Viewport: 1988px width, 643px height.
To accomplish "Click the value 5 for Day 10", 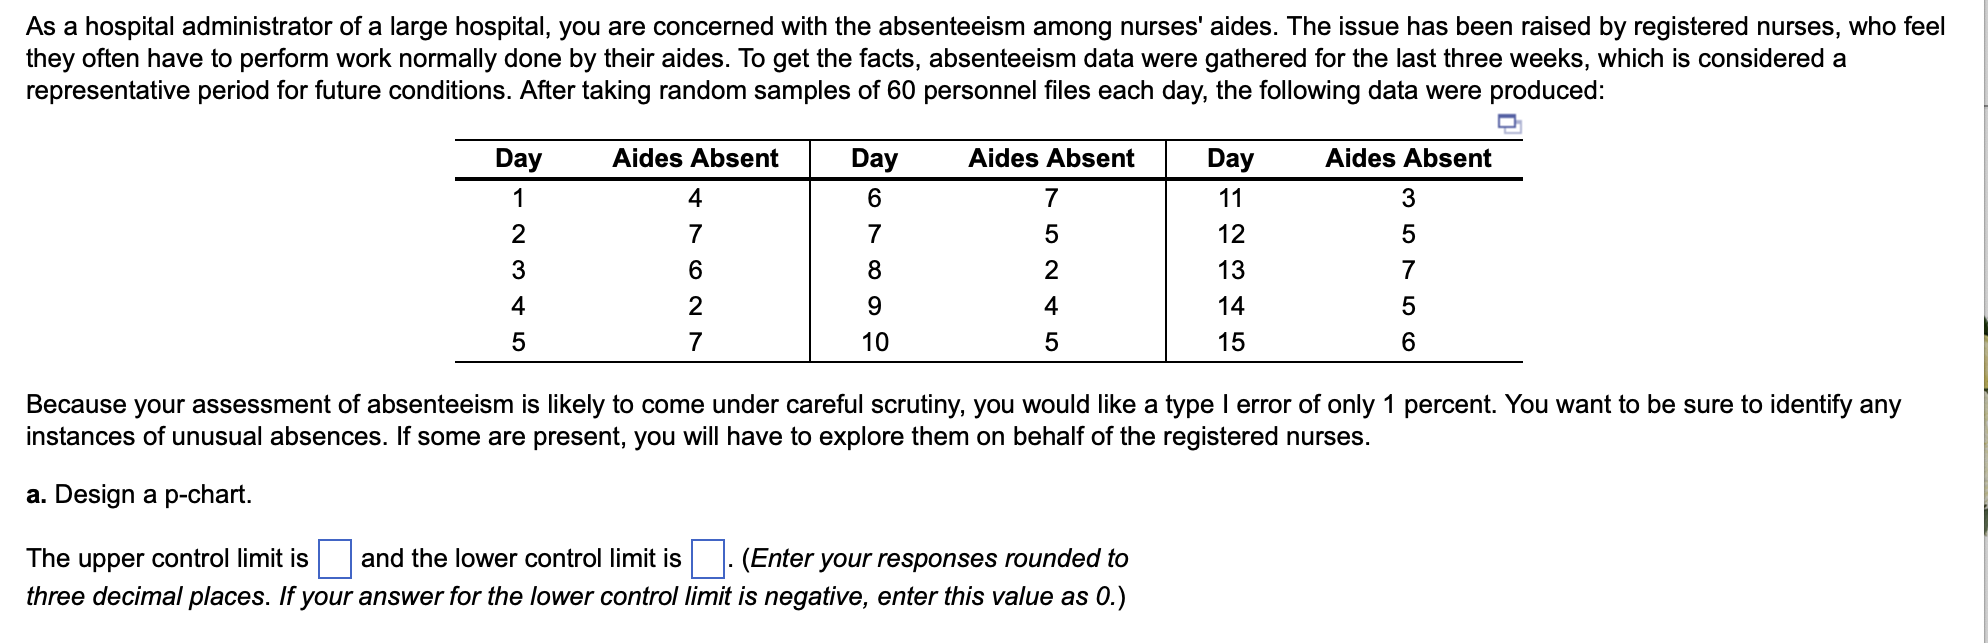I will (x=1051, y=343).
